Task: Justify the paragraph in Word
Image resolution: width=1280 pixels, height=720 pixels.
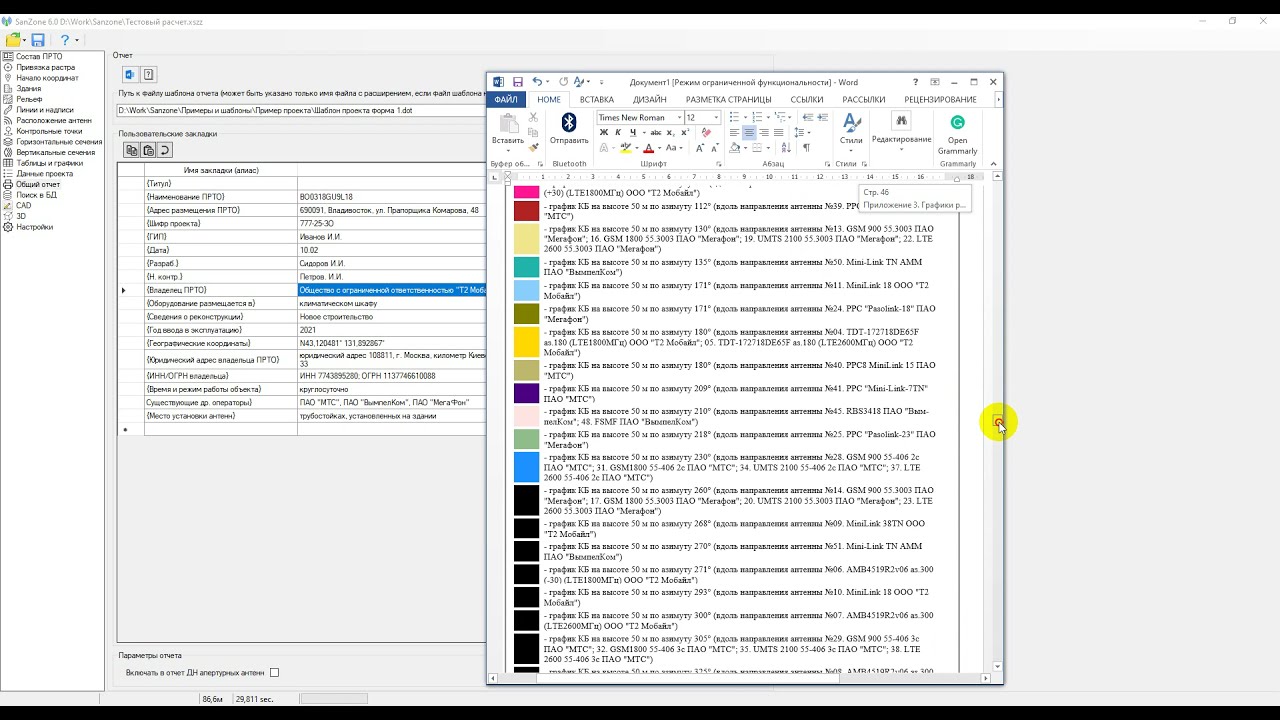Action: (x=779, y=132)
